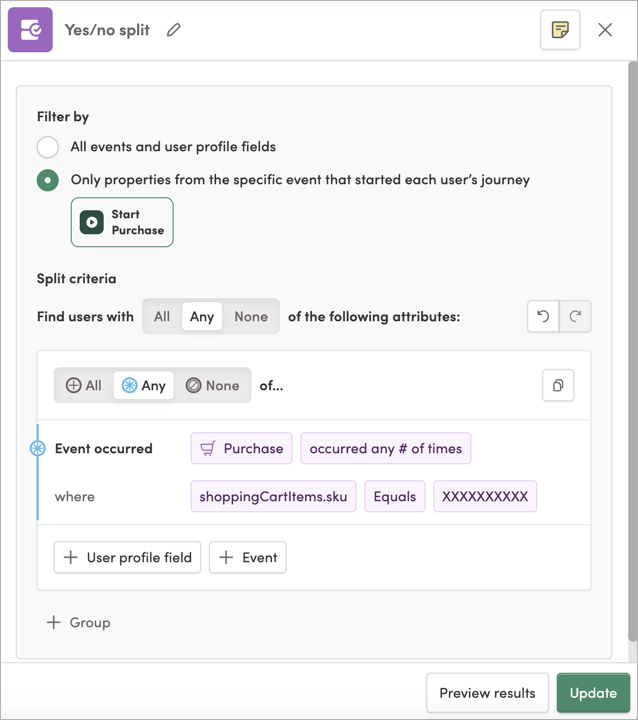The height and width of the screenshot is (720, 638).
Task: Open the shoppingCartItems.sku property dropdown
Action: (273, 496)
